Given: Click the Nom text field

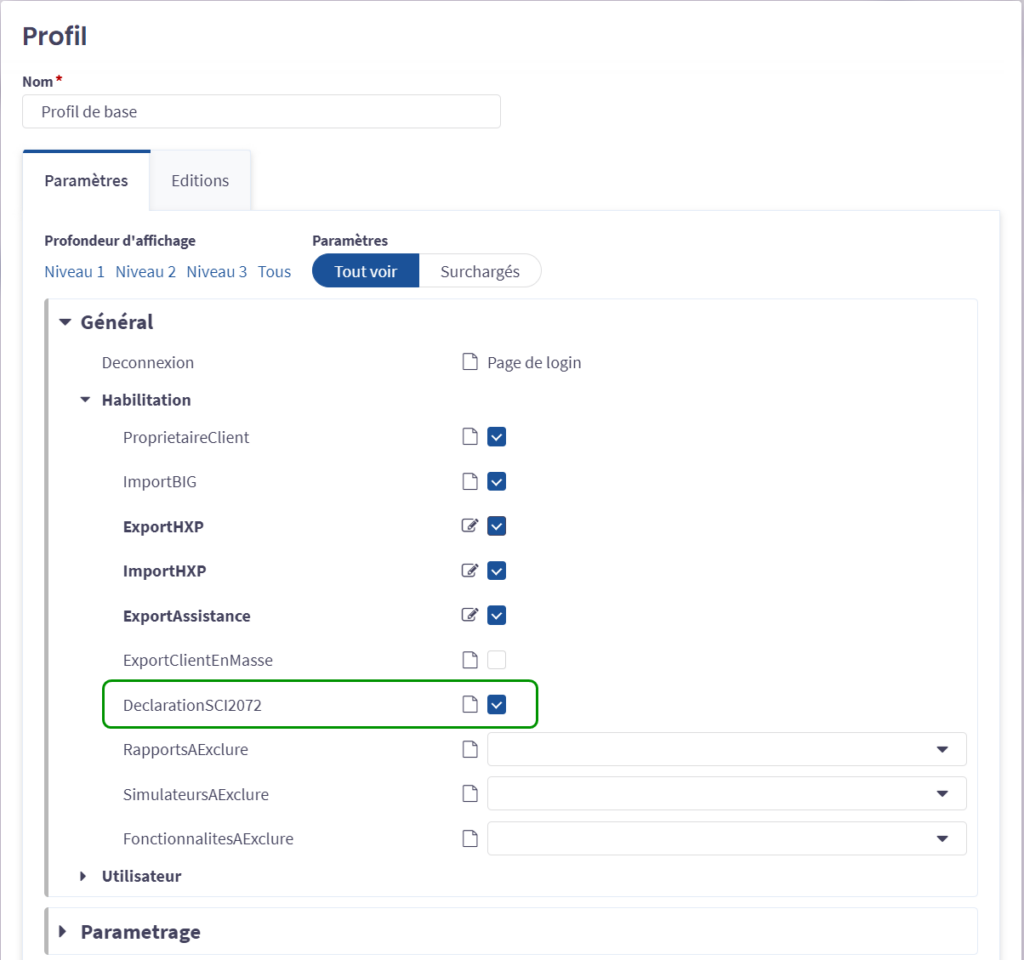Looking at the screenshot, I should click(x=261, y=112).
